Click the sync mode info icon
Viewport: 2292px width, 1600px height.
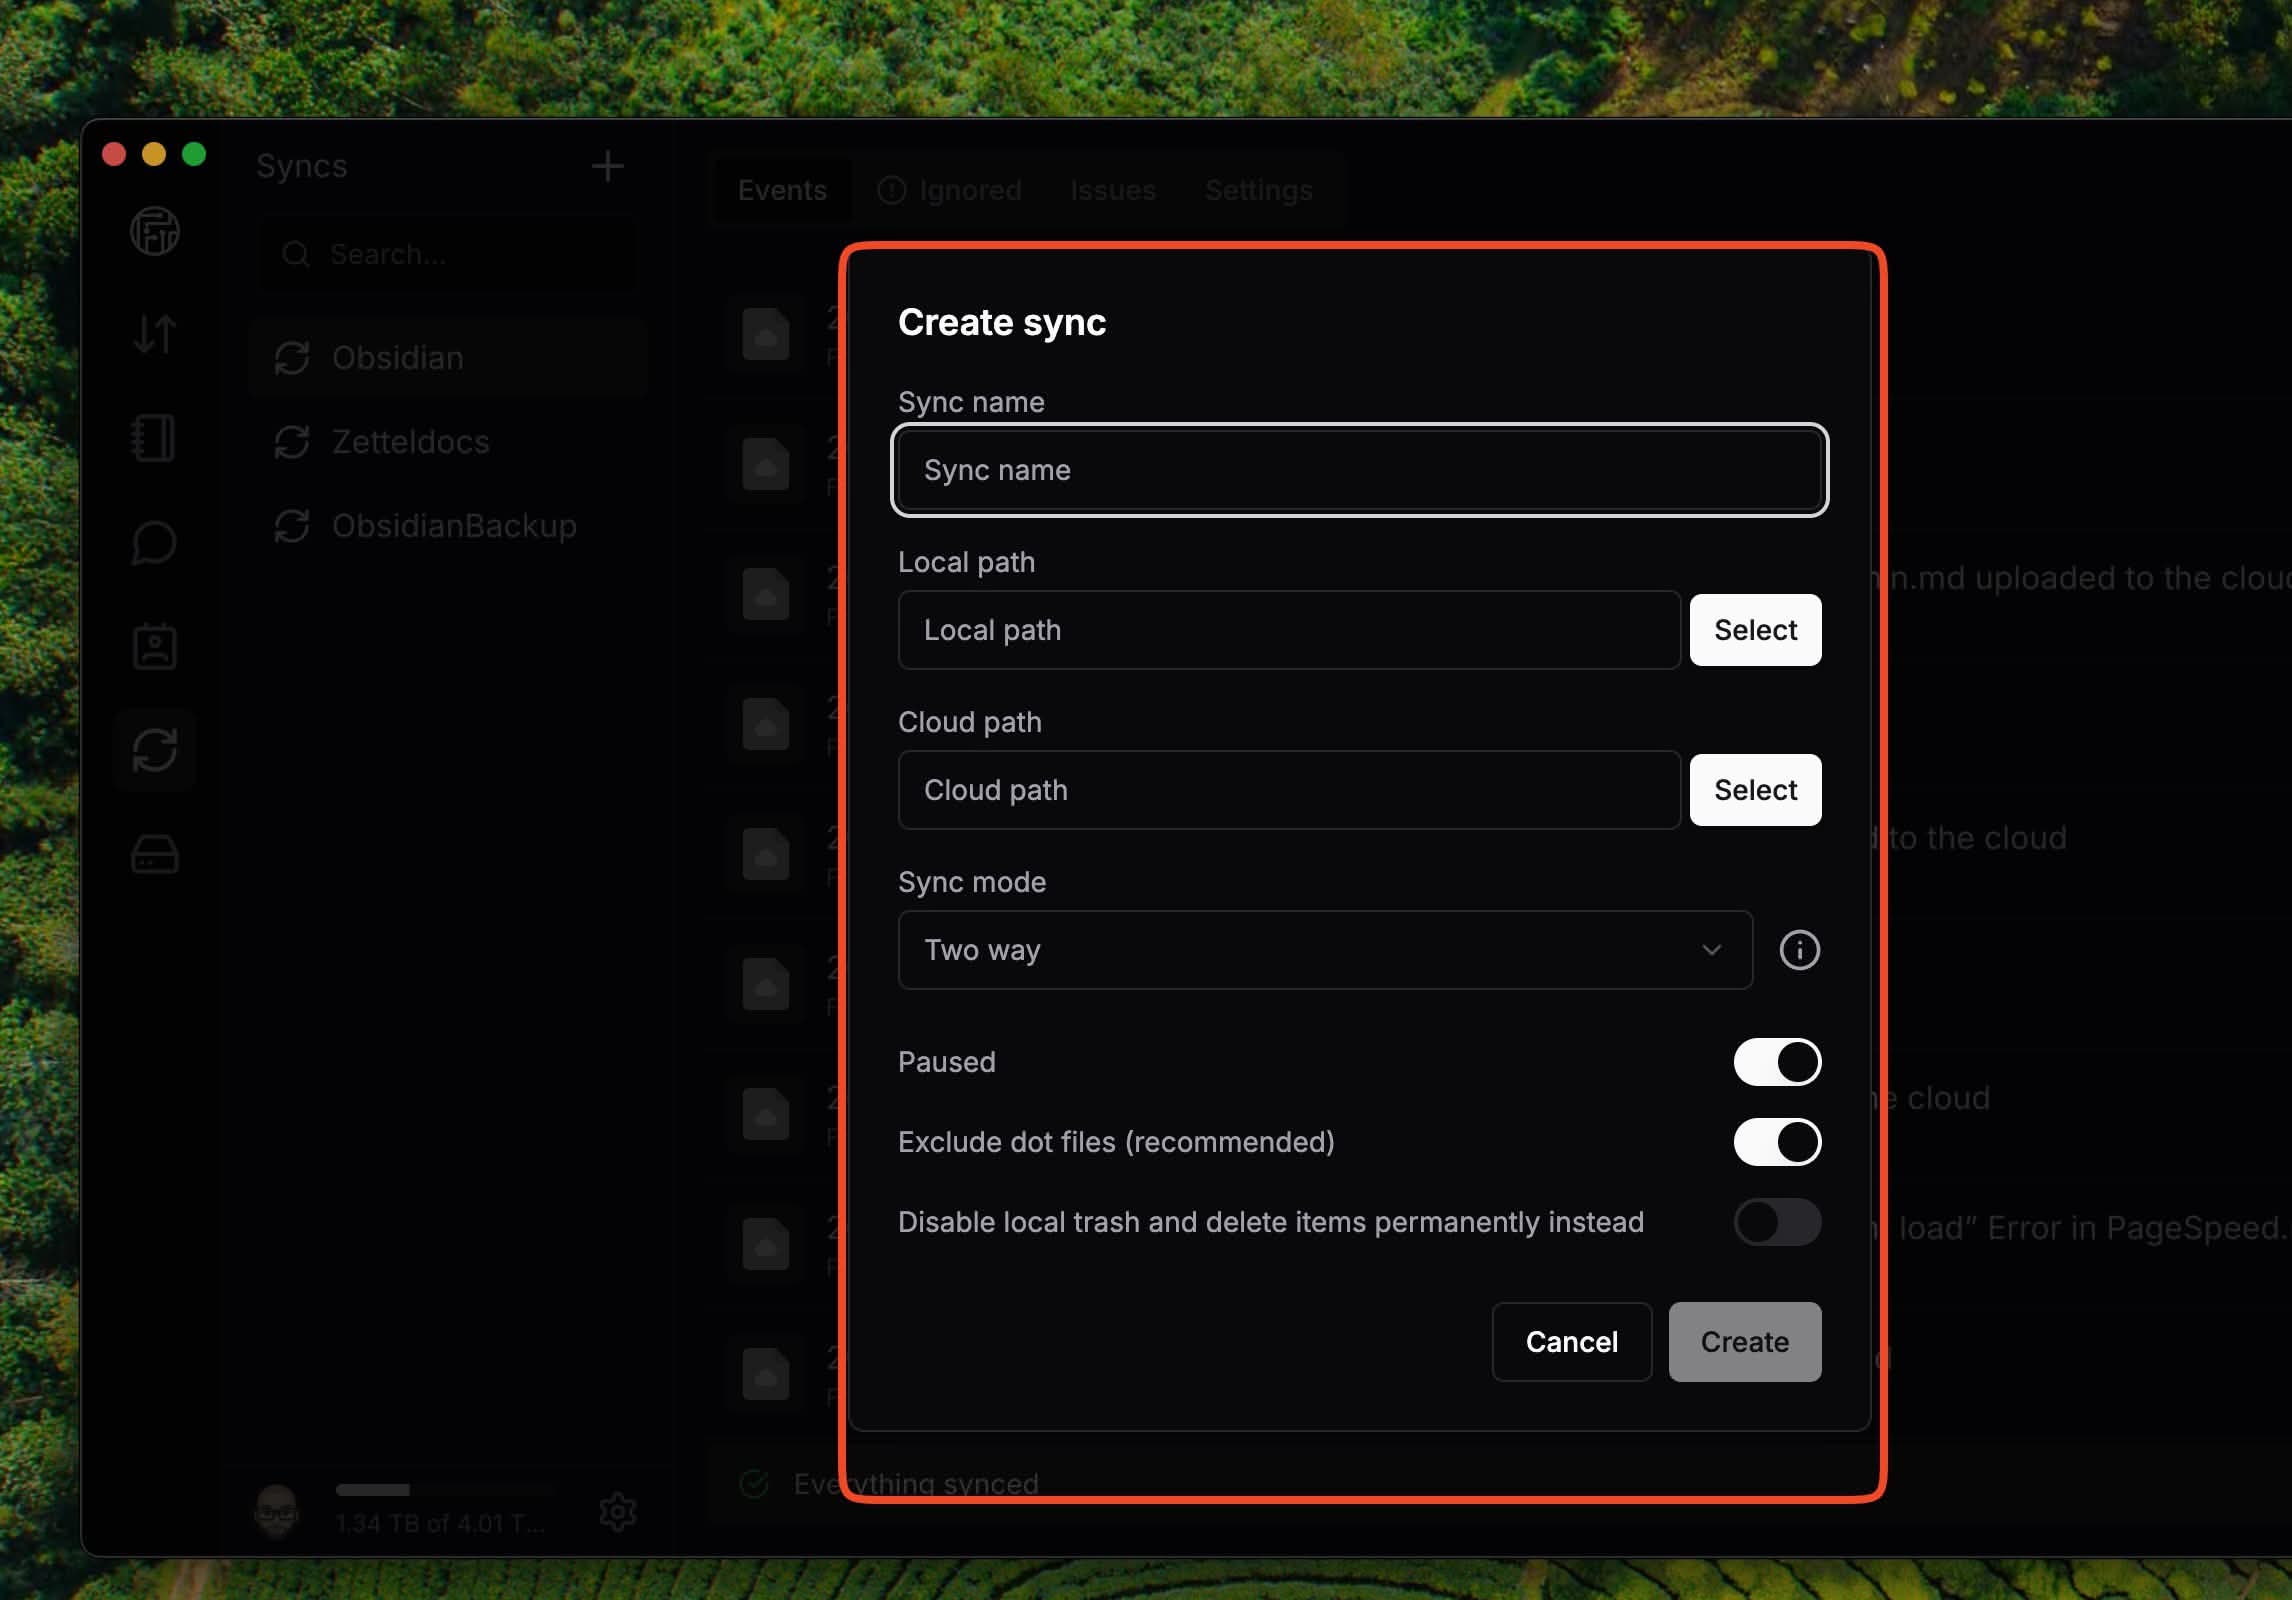1799,950
